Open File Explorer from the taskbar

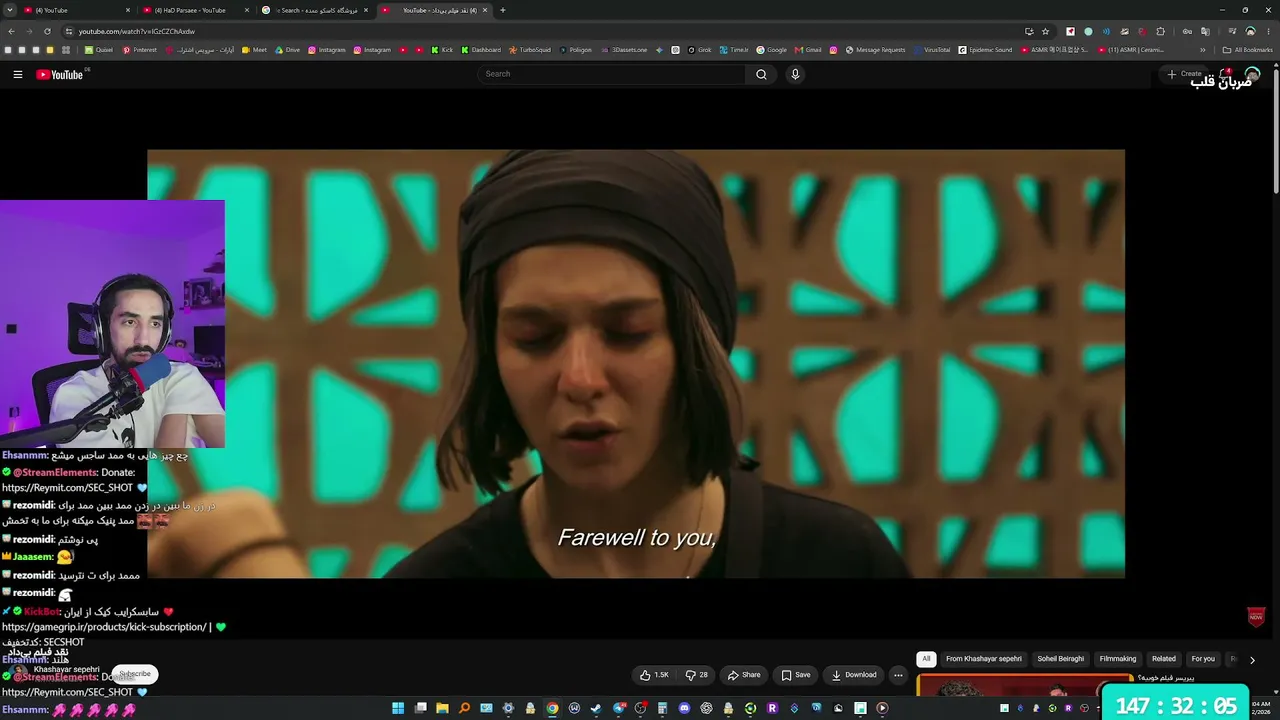tap(442, 708)
